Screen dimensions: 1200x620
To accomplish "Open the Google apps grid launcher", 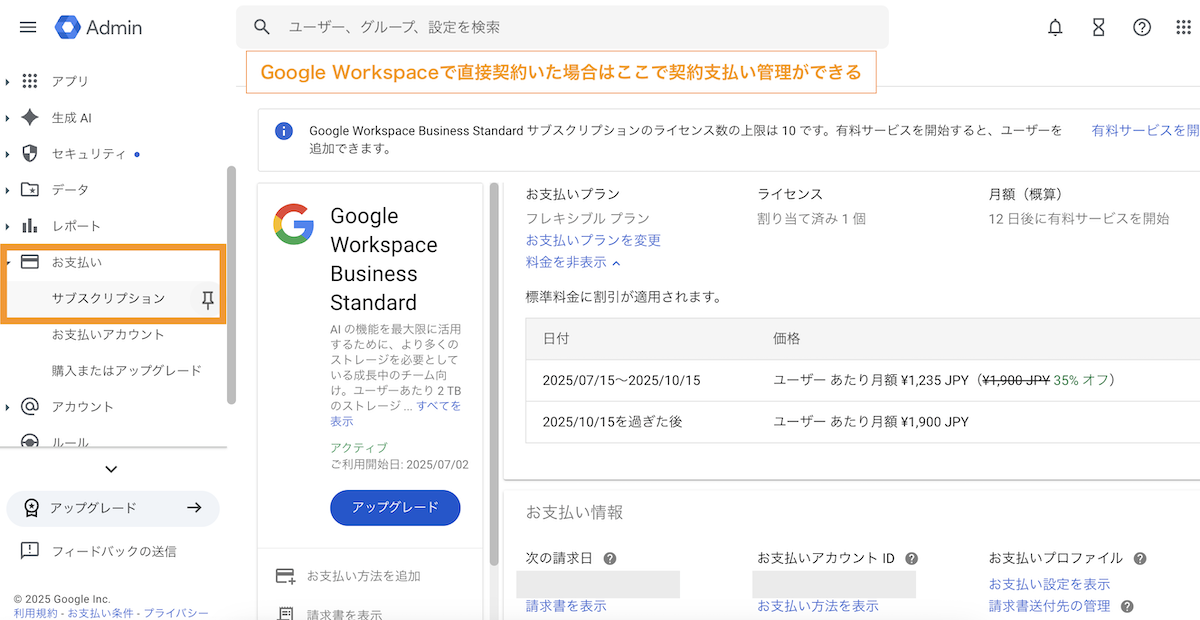I will pos(1184,28).
